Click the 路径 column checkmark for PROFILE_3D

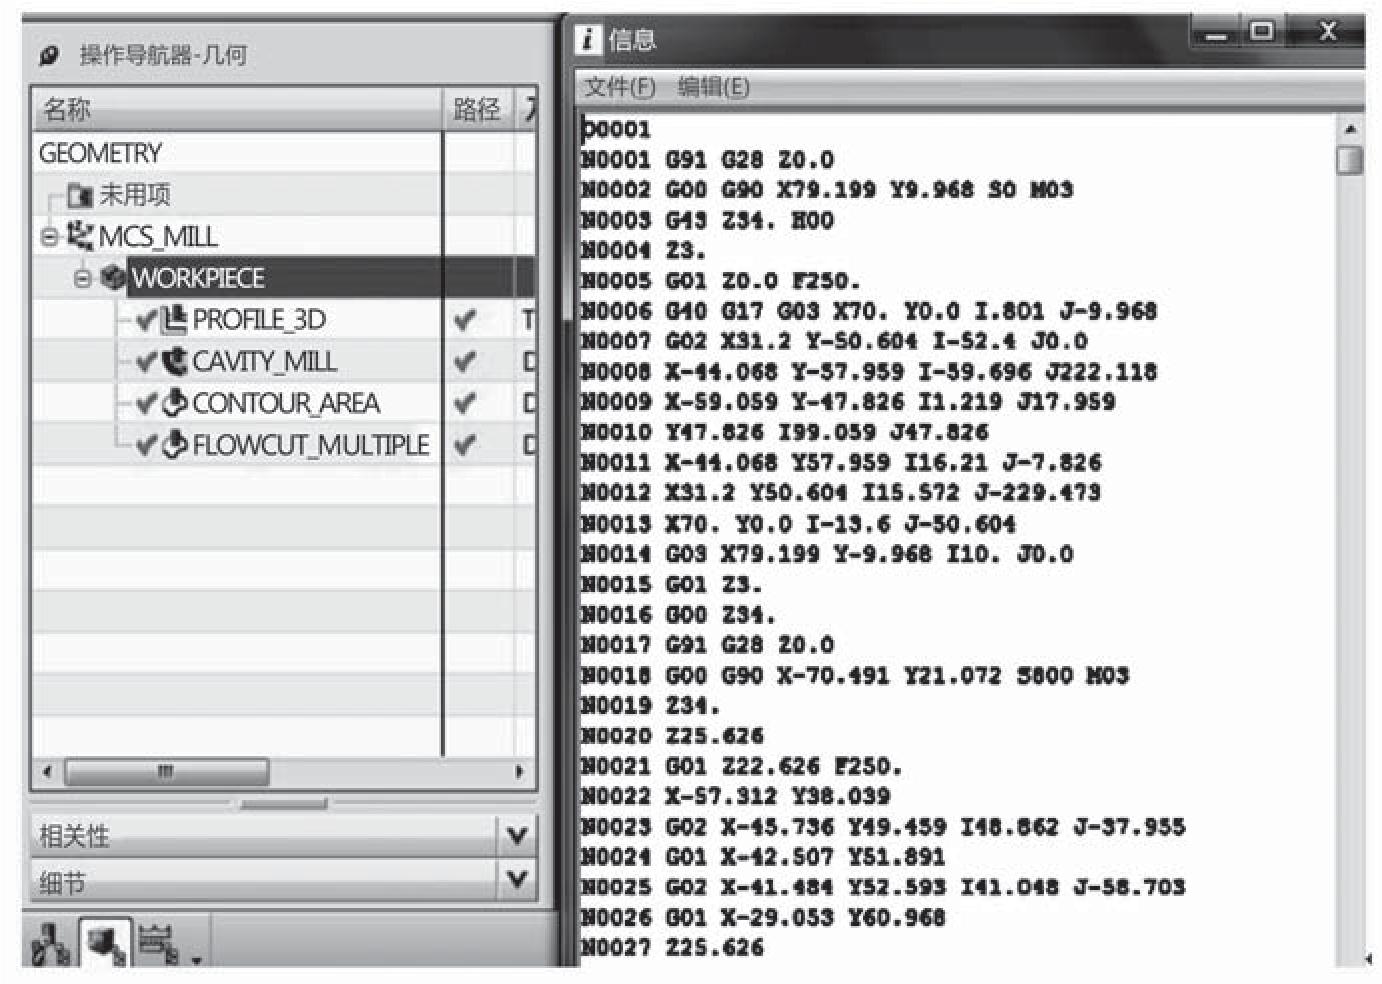(465, 320)
